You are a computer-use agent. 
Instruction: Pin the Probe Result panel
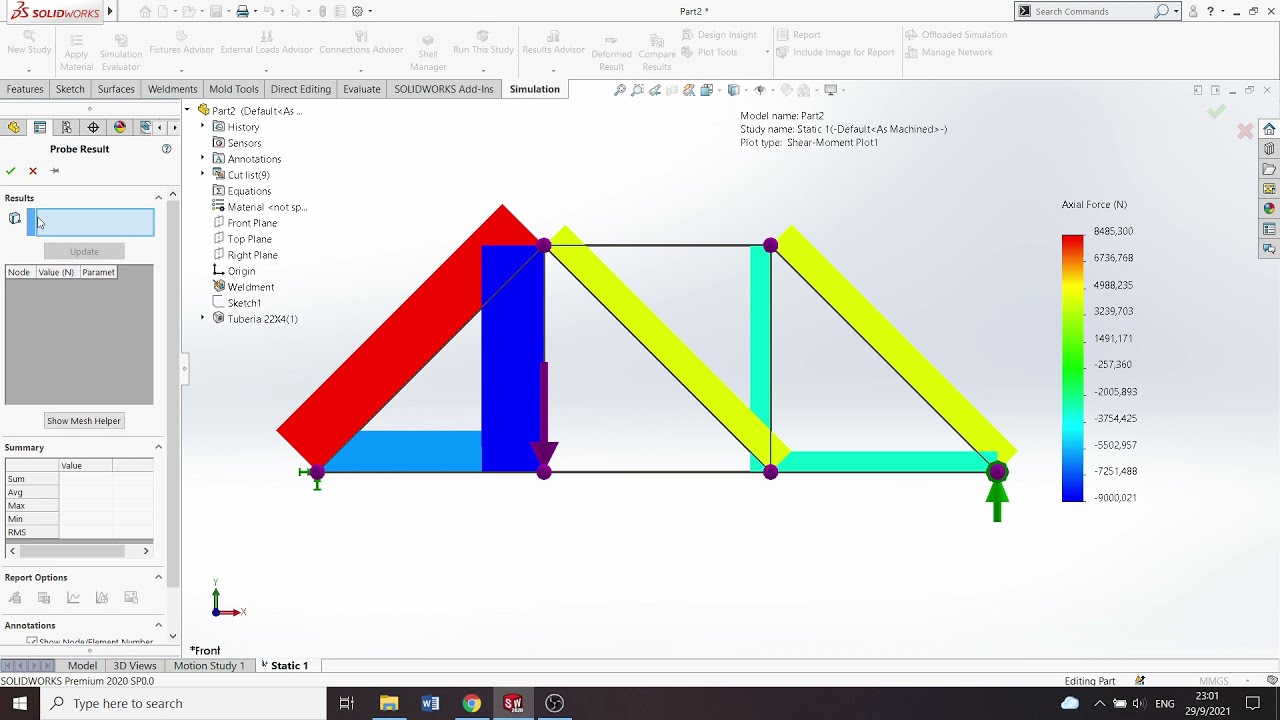(55, 171)
